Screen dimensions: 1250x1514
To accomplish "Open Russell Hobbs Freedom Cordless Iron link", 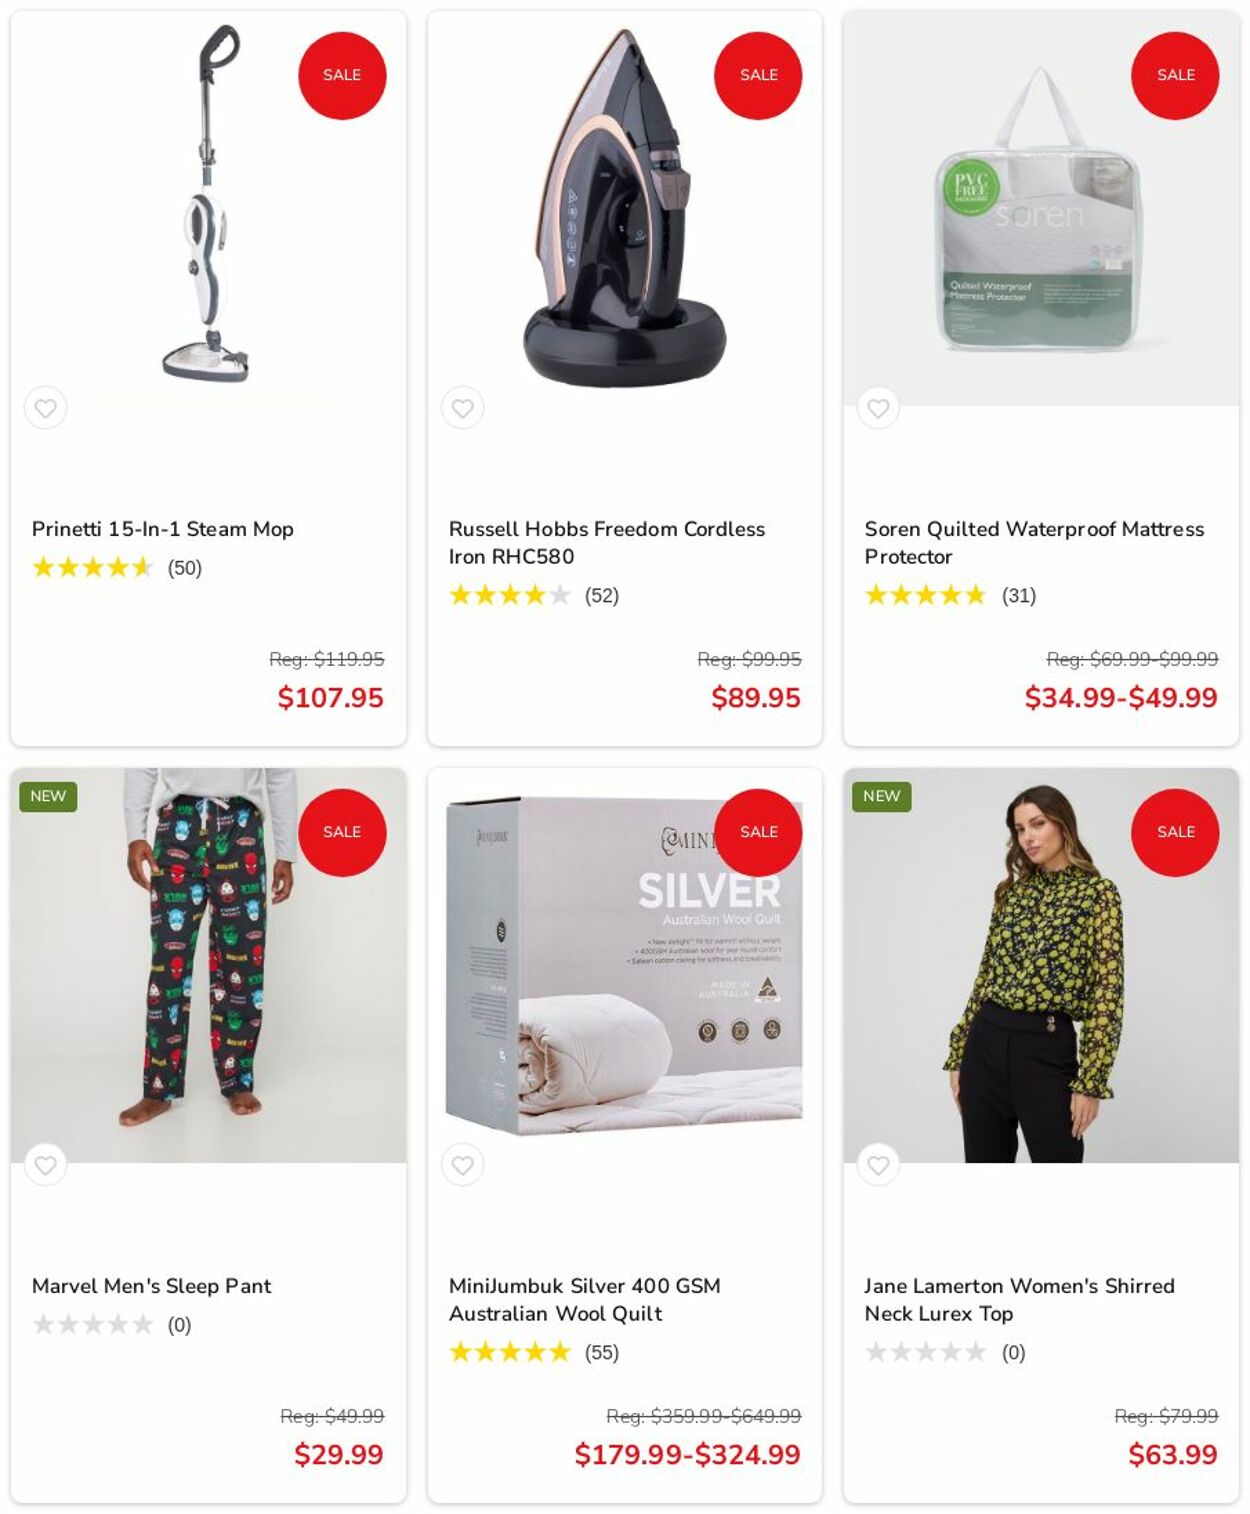I will click(x=606, y=543).
